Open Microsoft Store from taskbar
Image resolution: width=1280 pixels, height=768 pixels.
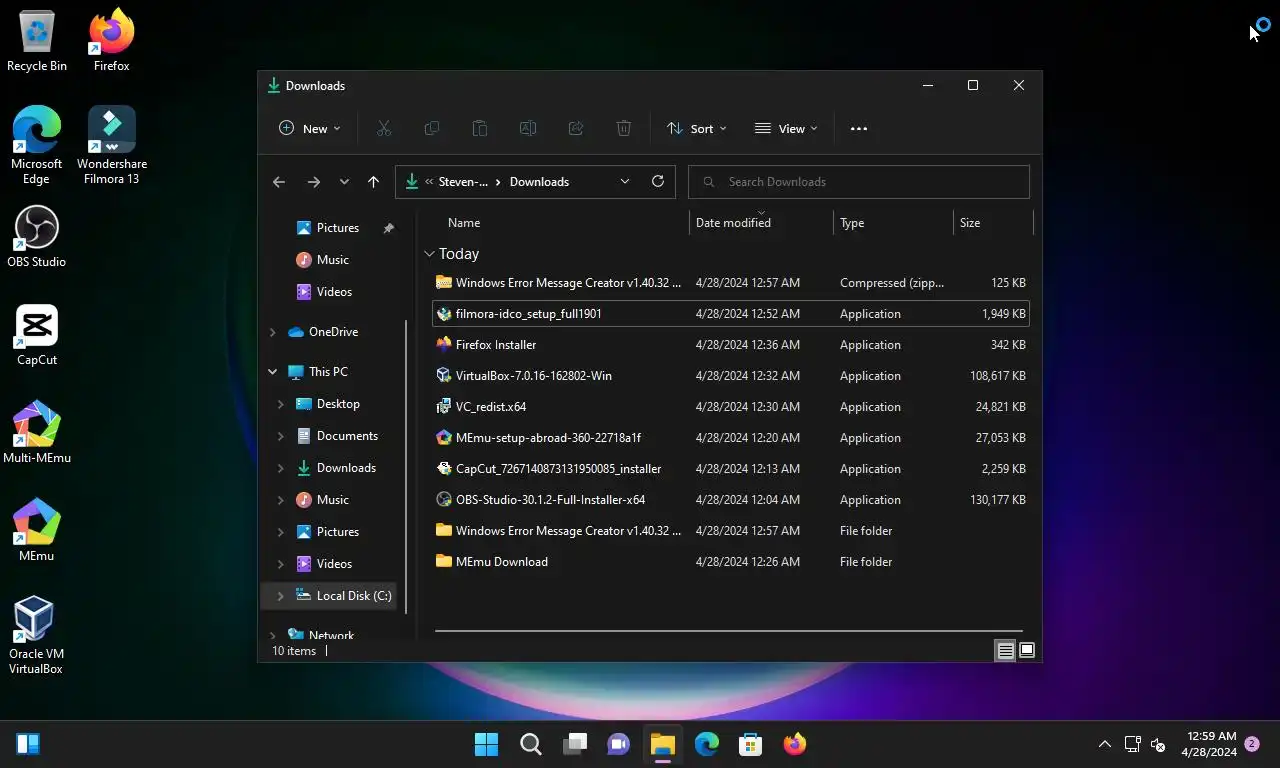[x=751, y=744]
